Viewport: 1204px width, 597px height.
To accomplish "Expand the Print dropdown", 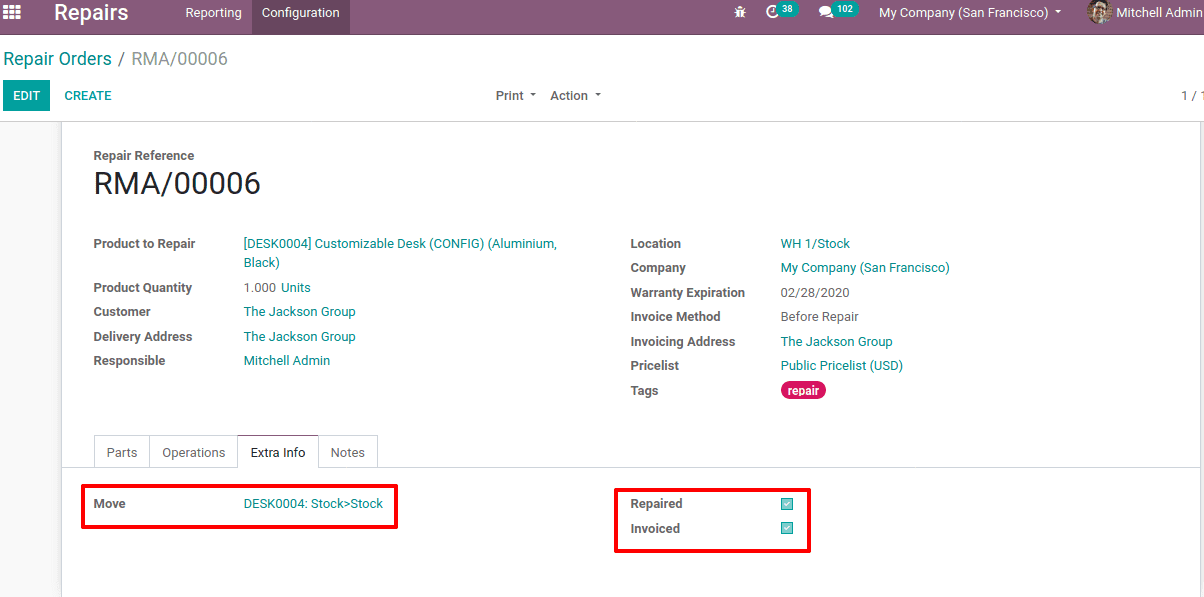I will pos(516,96).
